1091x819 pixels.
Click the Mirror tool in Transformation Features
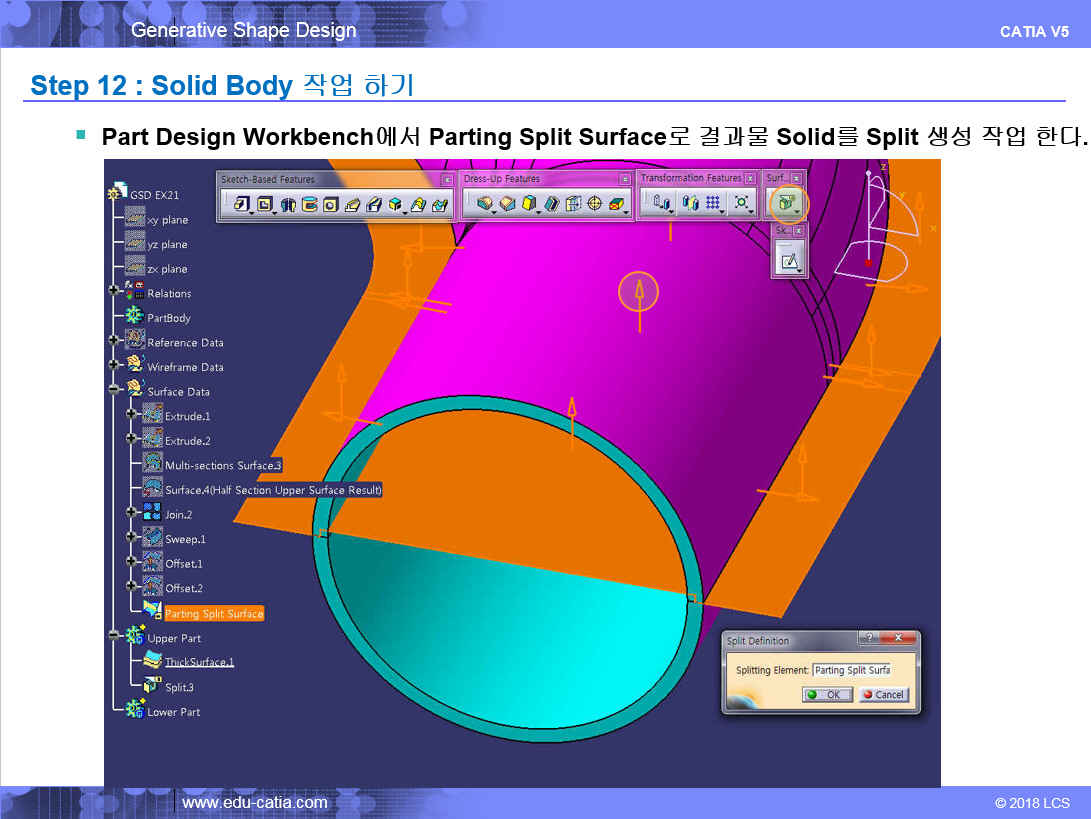(689, 203)
